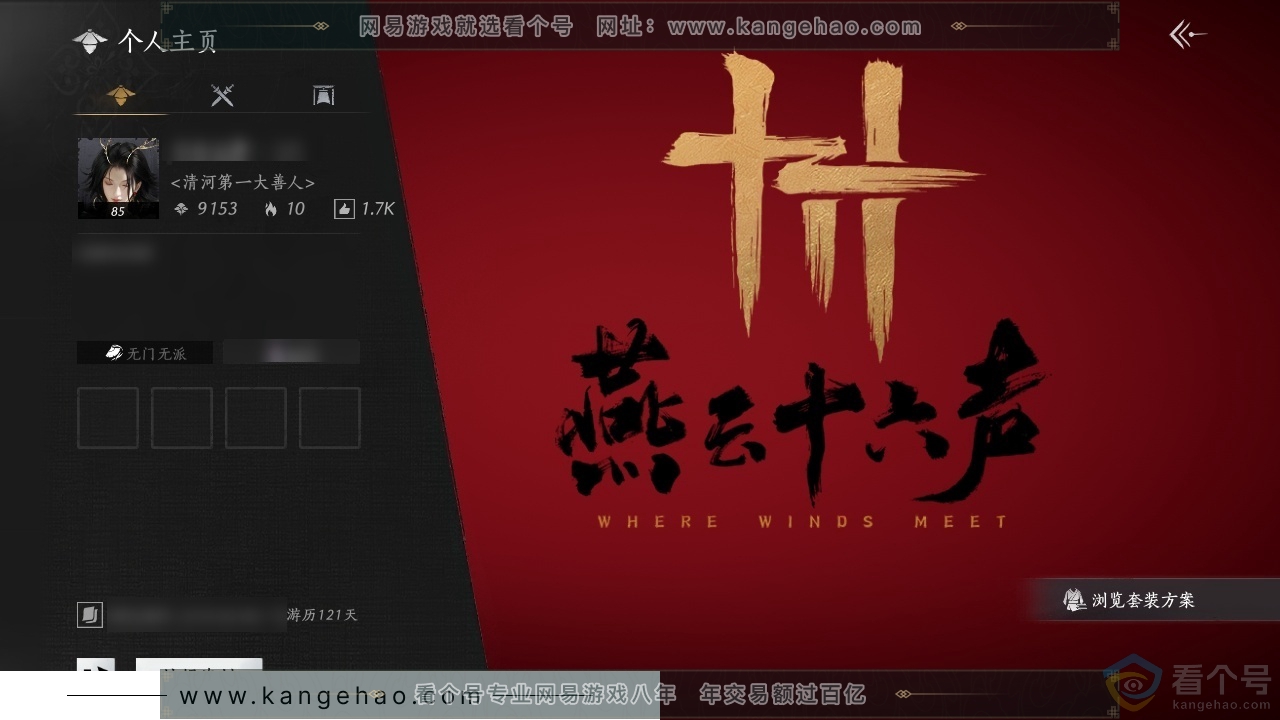Select the fourth empty badge slot
The image size is (1280, 720).
(x=330, y=418)
